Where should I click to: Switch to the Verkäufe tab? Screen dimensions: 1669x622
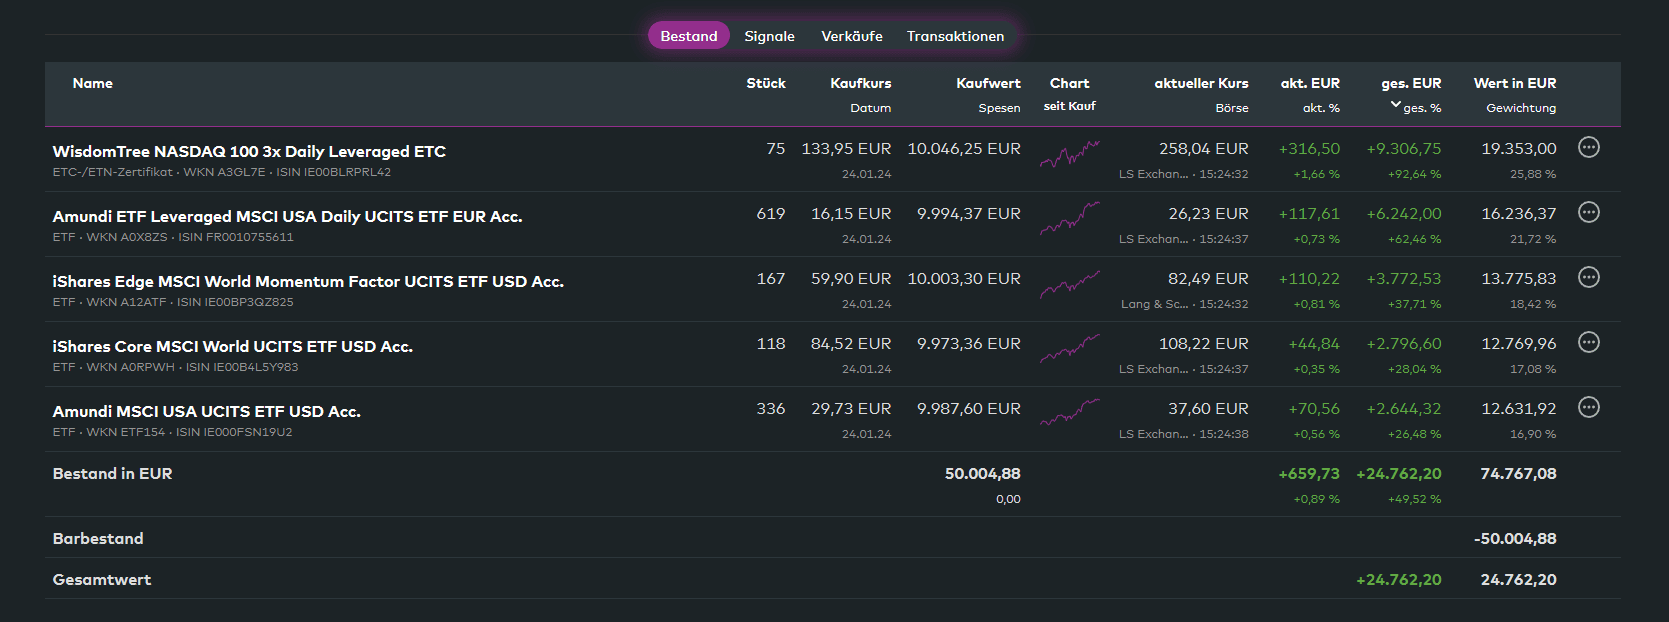coord(851,36)
